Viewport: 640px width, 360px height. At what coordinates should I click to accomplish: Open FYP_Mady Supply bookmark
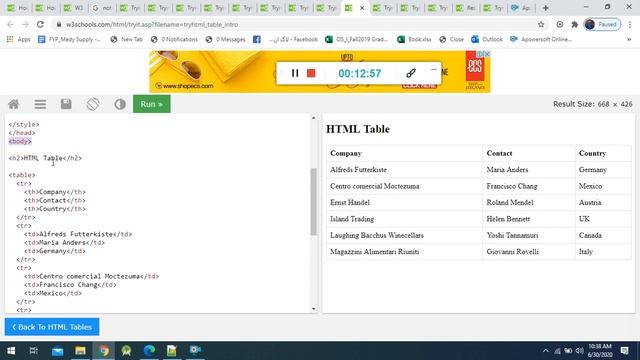pos(69,39)
